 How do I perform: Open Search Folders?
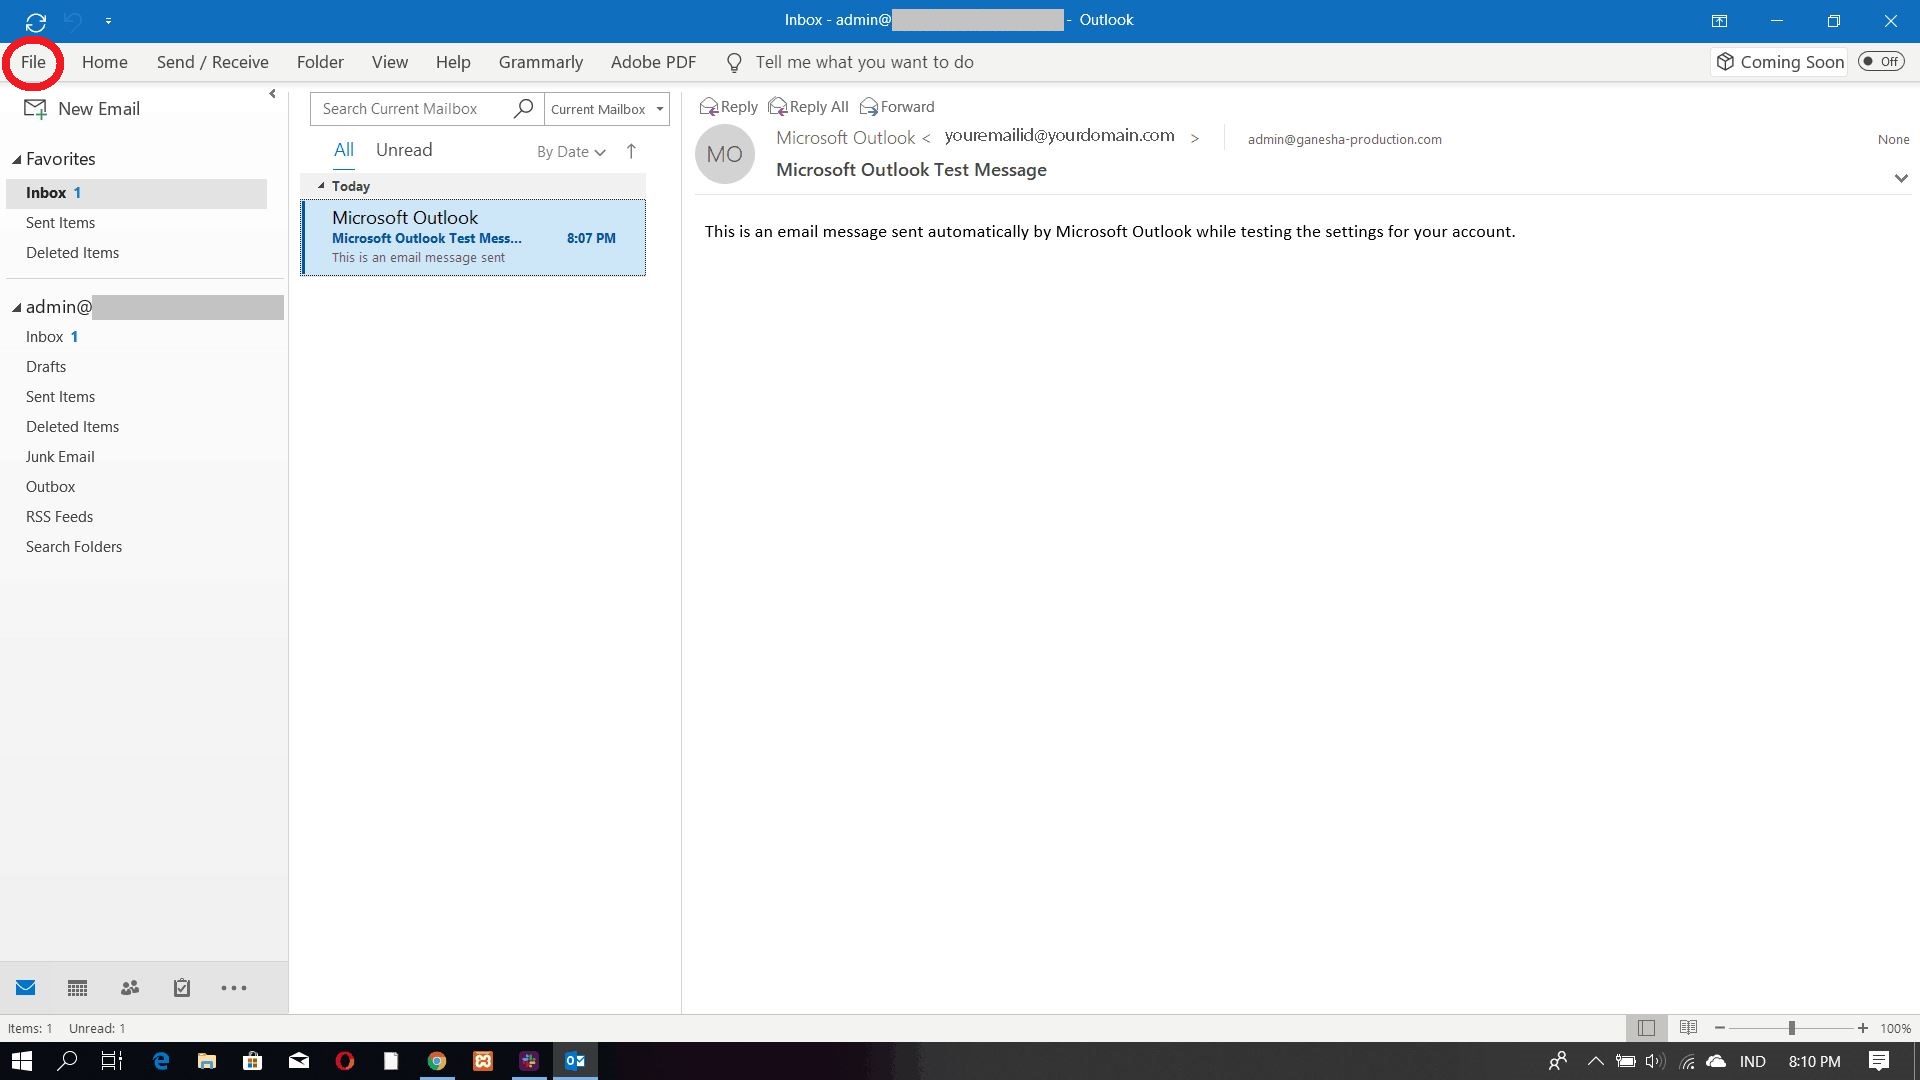click(x=74, y=547)
